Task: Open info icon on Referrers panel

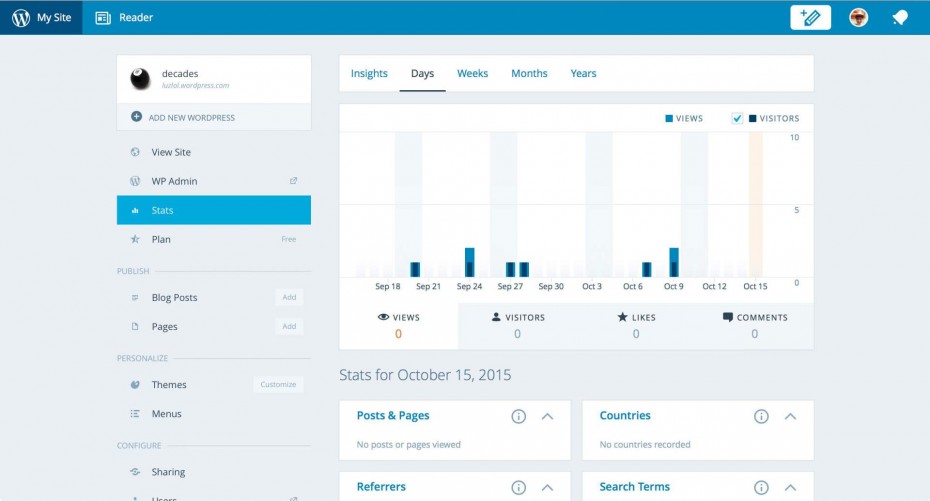Action: (x=518, y=487)
